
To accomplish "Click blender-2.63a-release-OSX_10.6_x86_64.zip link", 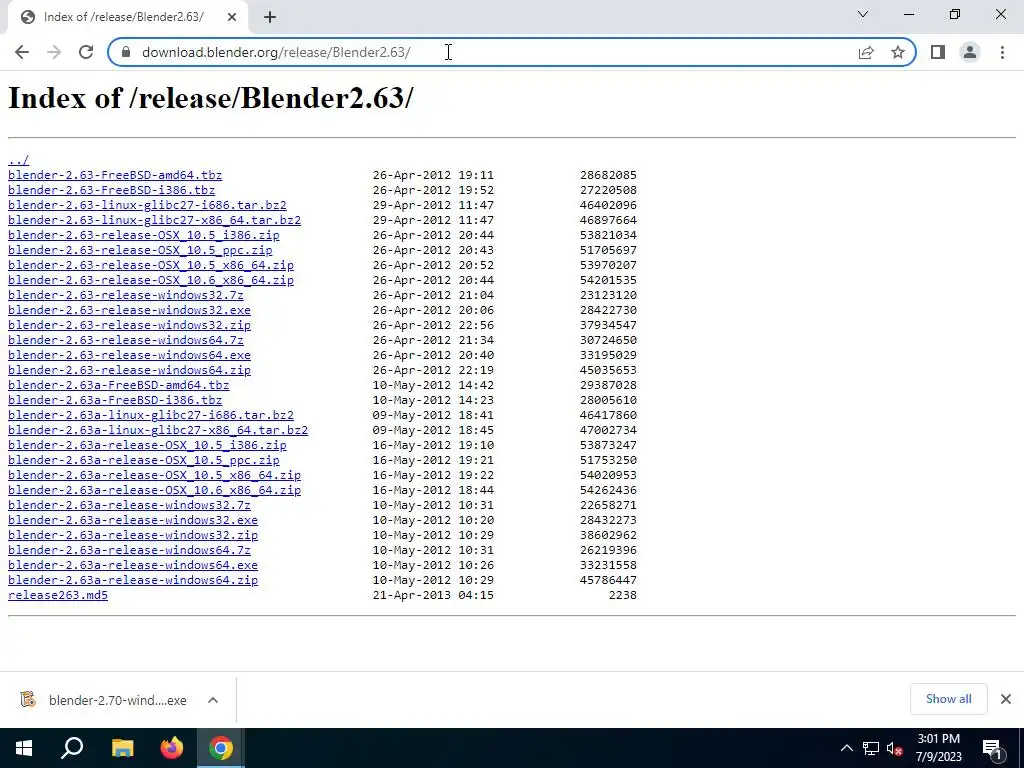I will tap(155, 490).
